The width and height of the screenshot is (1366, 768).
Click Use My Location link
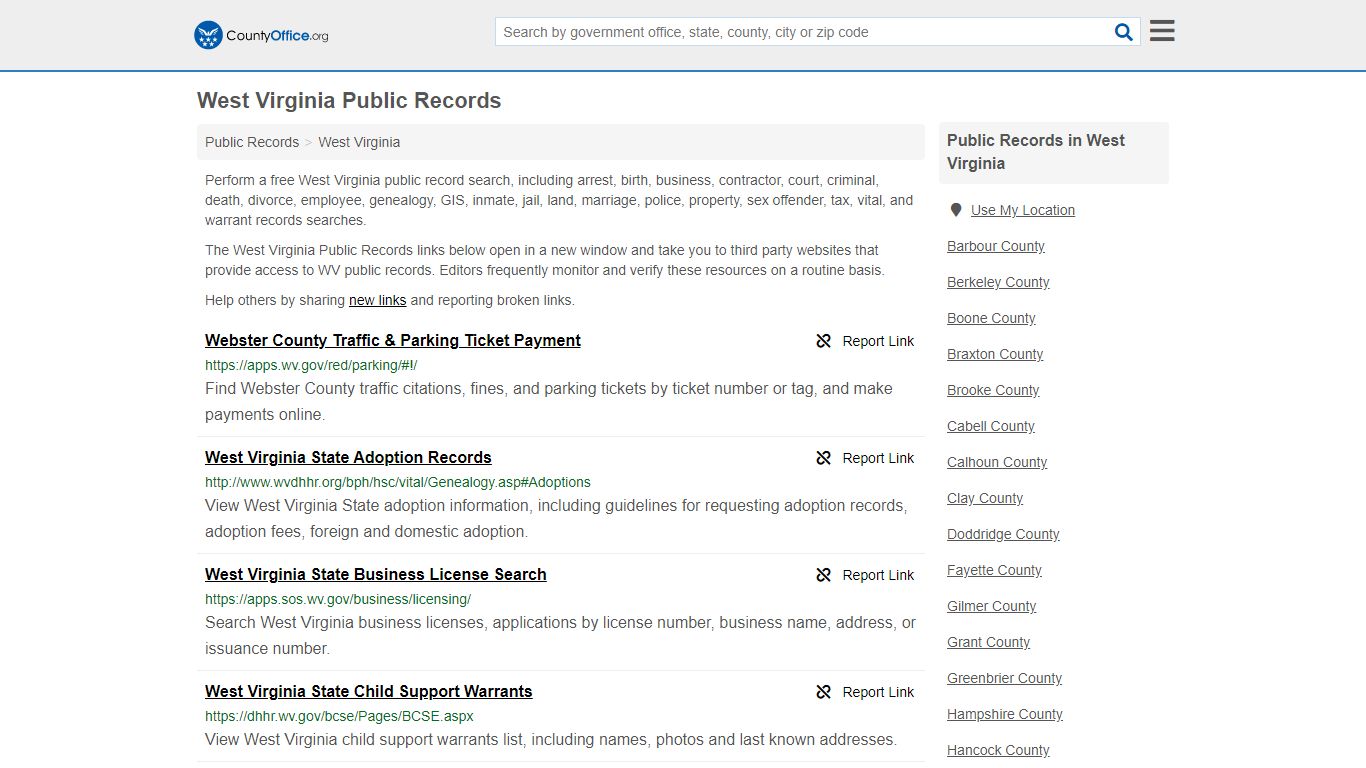click(x=1023, y=210)
